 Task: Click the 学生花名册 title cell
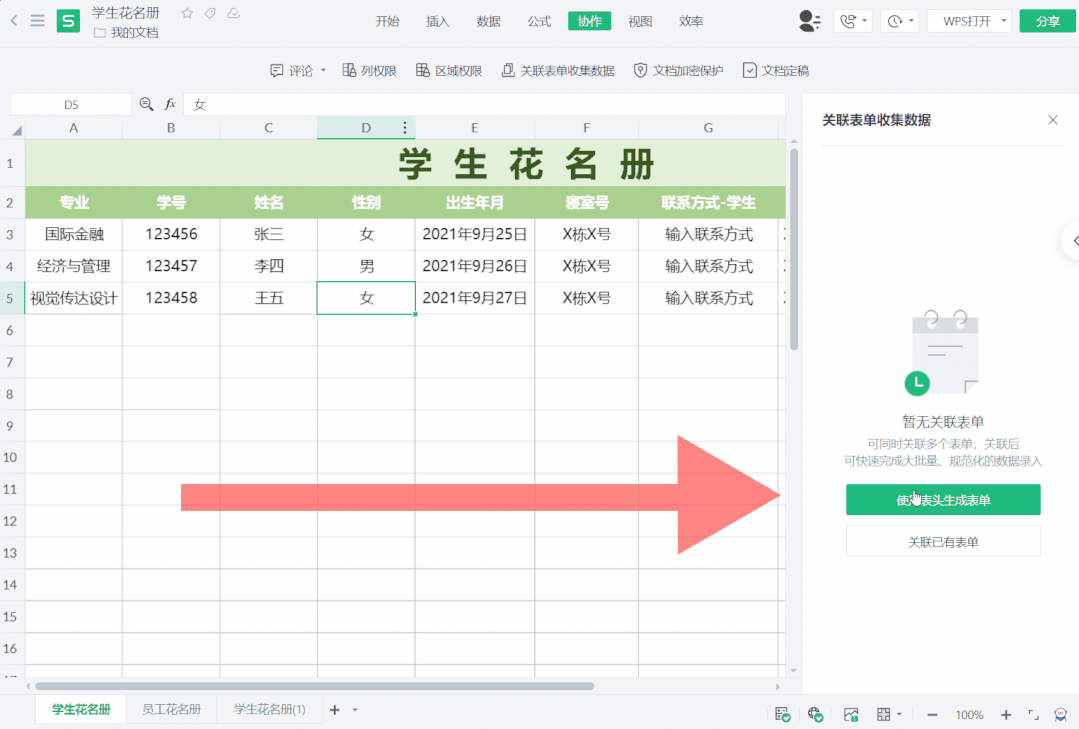point(526,164)
